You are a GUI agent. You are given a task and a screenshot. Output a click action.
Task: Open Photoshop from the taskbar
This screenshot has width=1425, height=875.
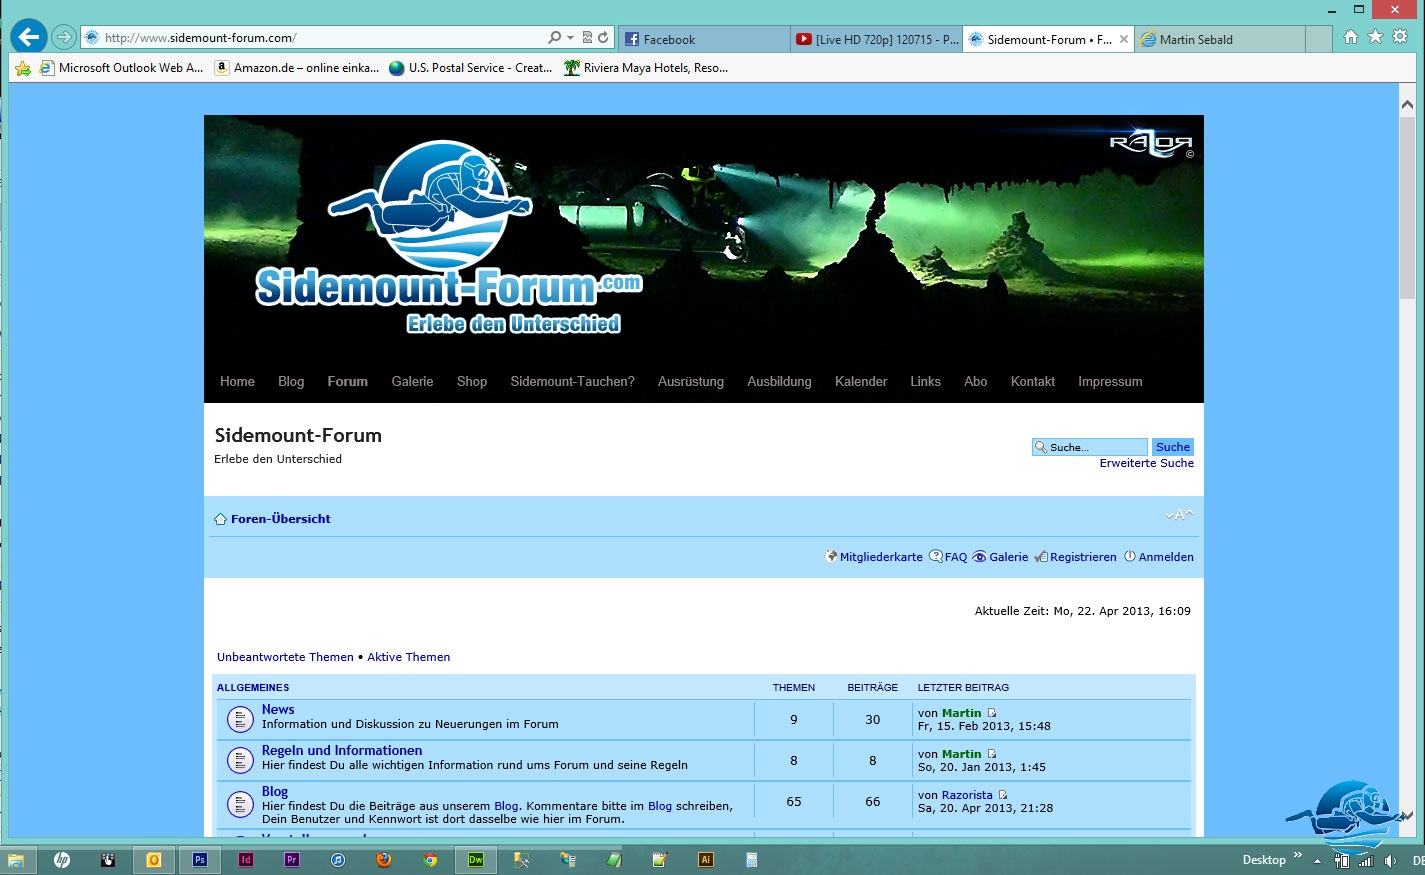(200, 860)
